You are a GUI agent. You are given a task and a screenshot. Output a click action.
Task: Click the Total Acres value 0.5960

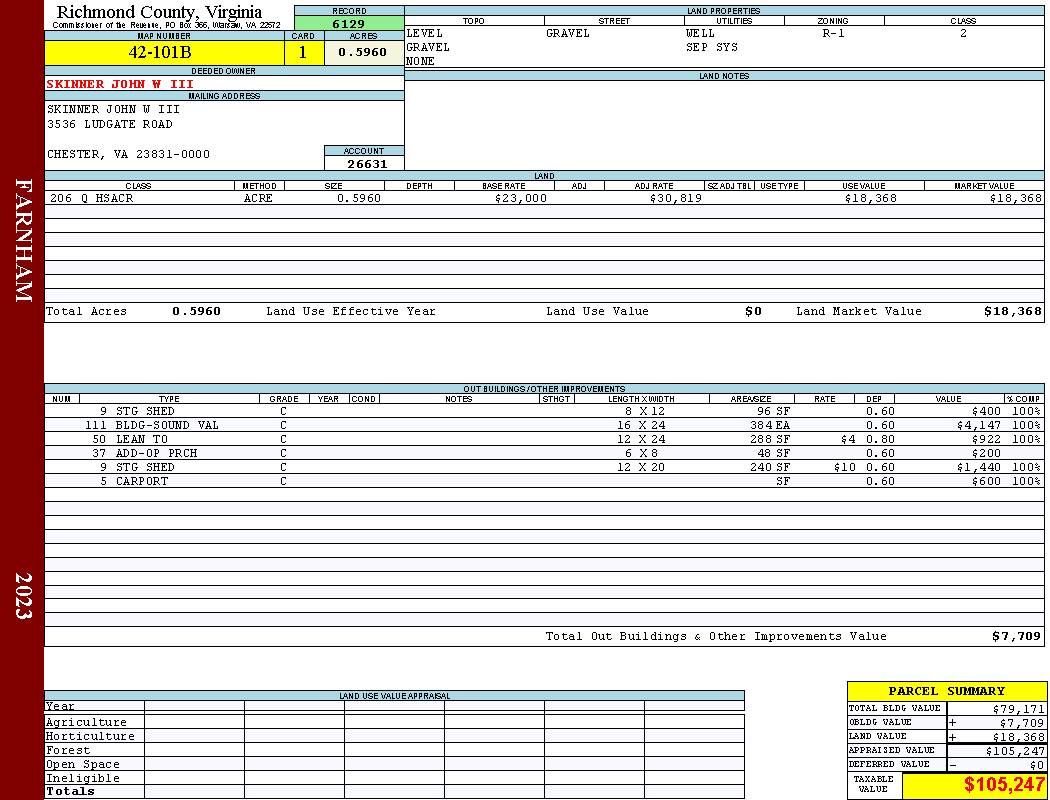pos(196,311)
